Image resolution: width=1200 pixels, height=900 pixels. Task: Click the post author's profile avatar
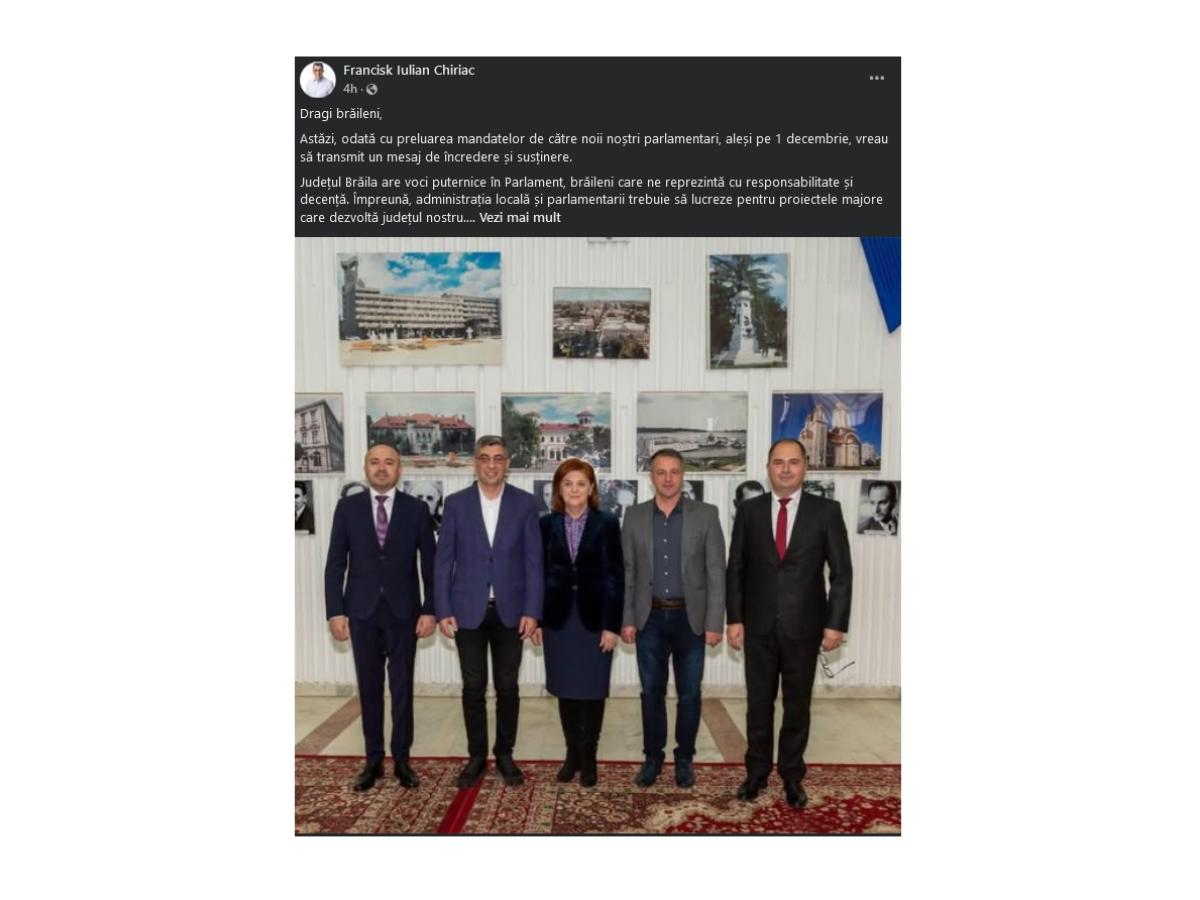click(317, 79)
